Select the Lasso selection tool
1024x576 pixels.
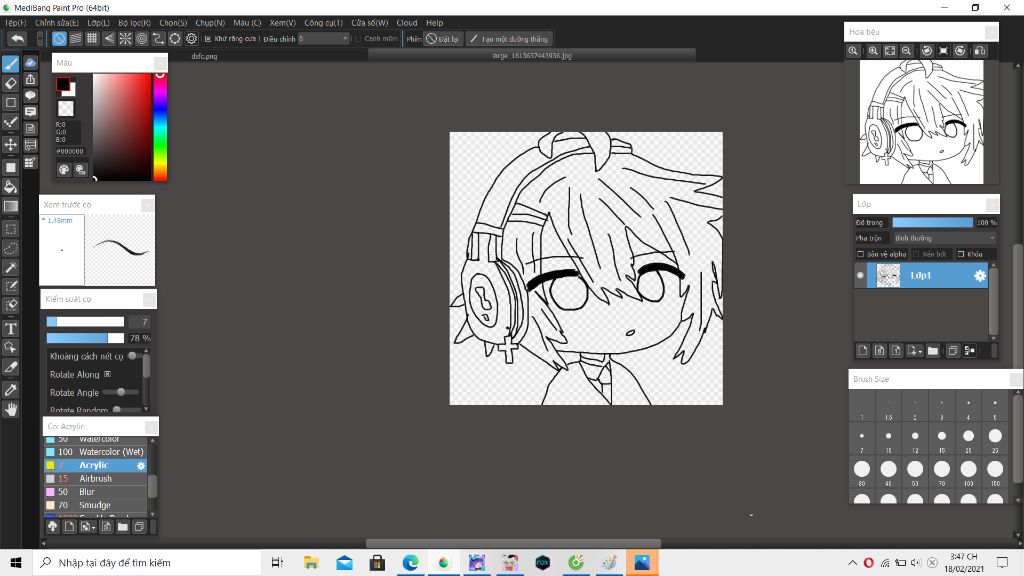(11, 248)
